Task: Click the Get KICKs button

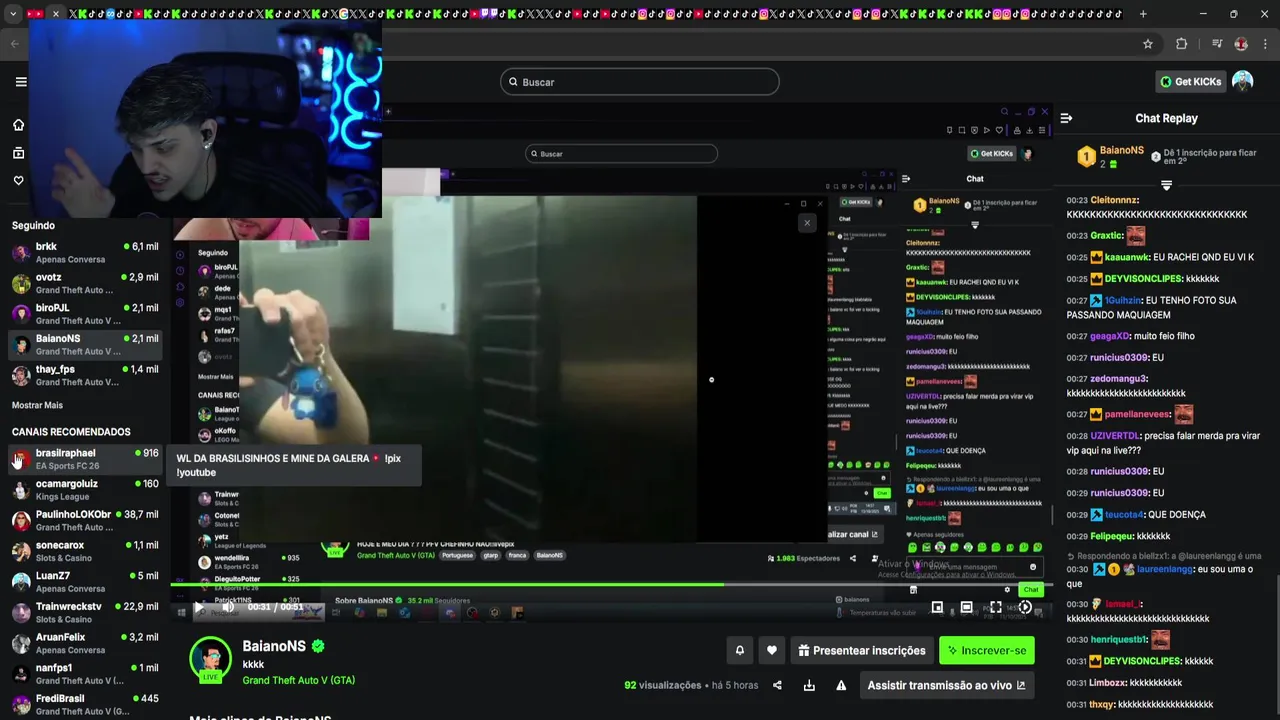Action: coord(1190,82)
